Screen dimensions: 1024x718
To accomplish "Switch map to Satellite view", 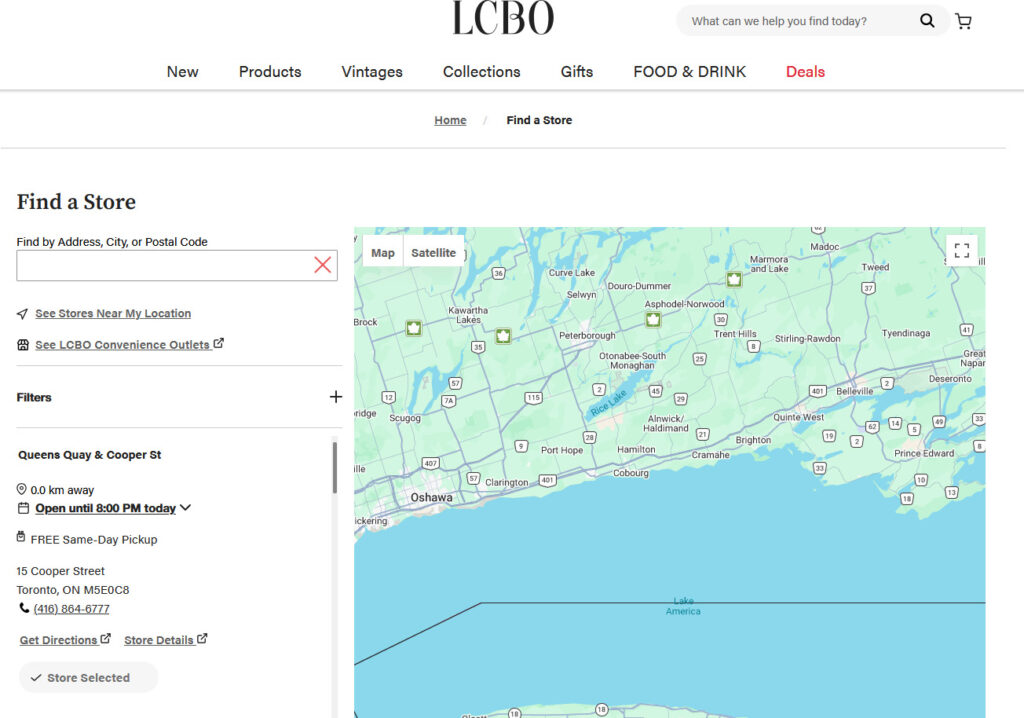I will pos(434,253).
